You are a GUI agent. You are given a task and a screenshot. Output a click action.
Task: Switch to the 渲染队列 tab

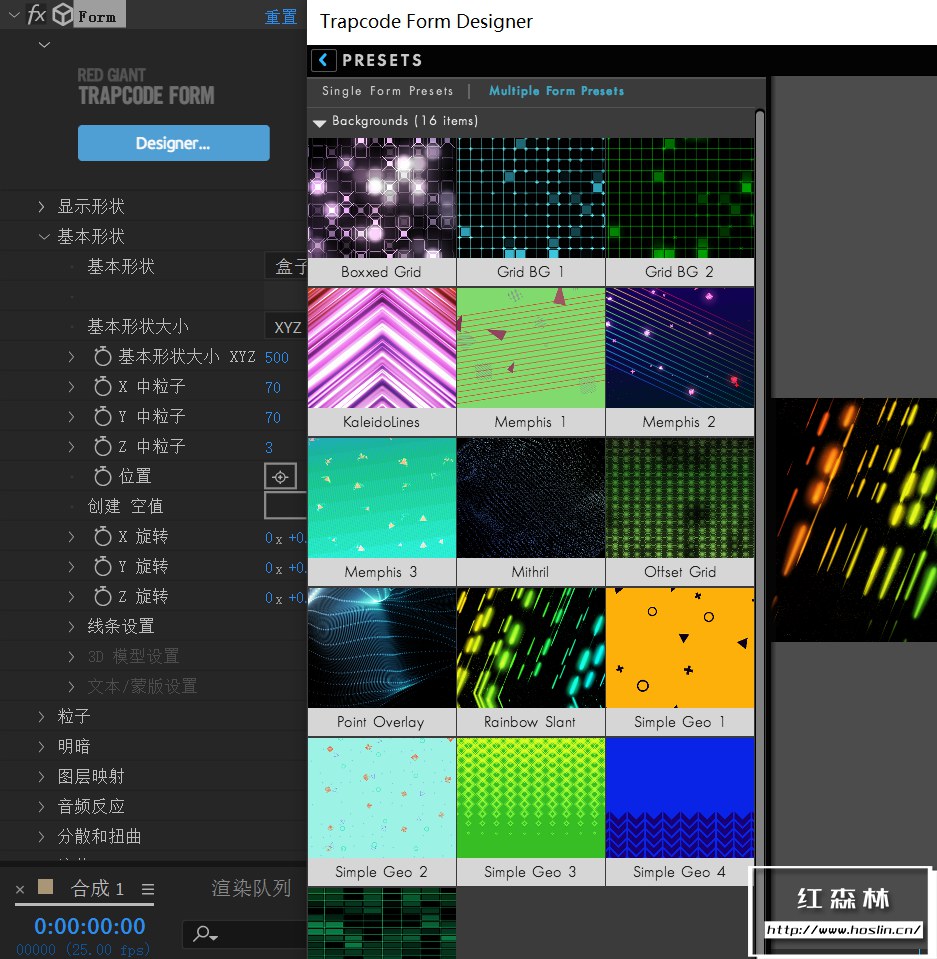(251, 888)
